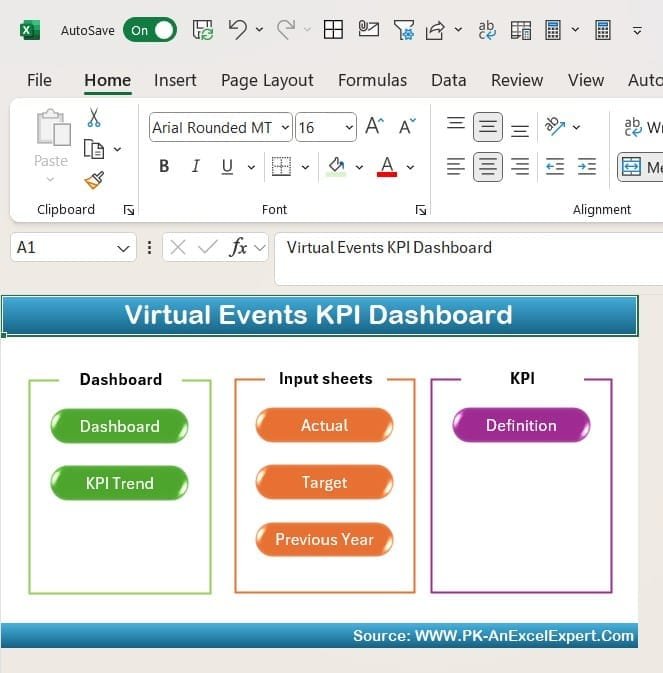Click the Redo arrow icon

click(286, 30)
